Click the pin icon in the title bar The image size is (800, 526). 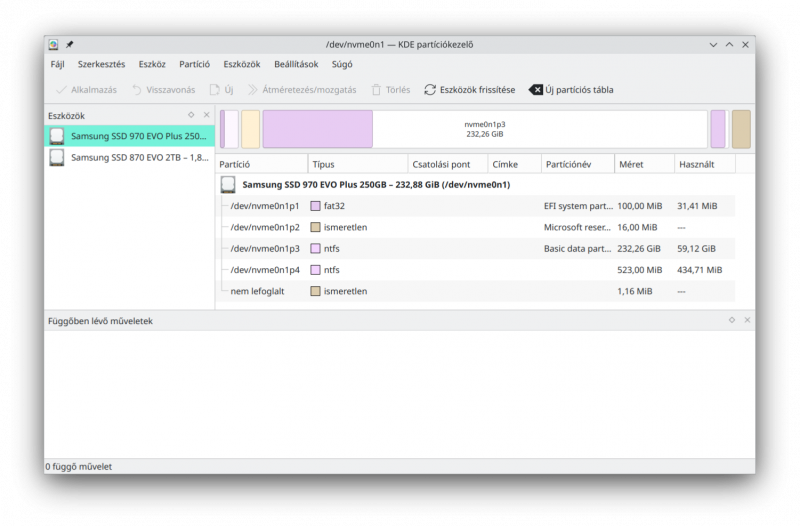69,45
